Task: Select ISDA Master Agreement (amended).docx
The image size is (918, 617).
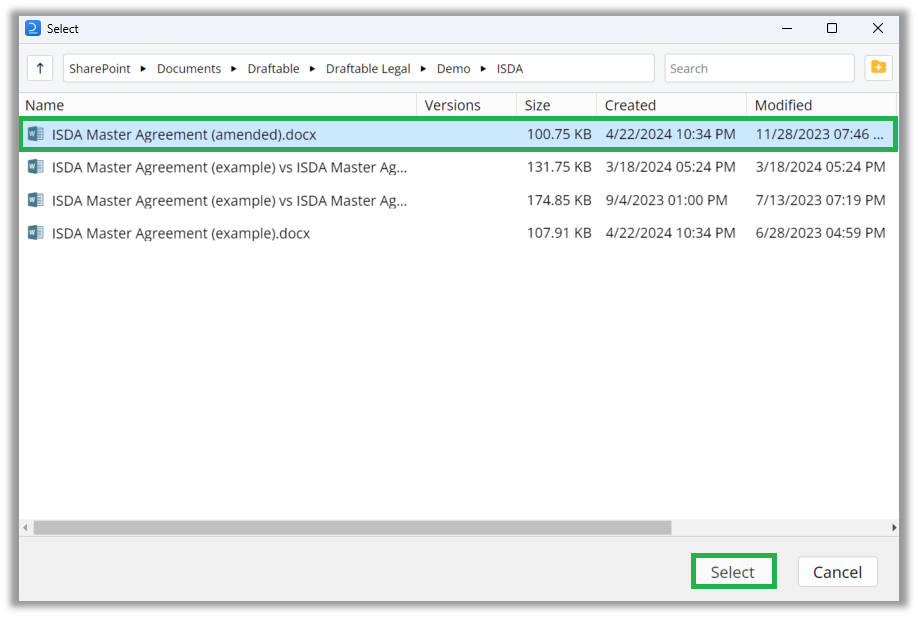Action: (x=458, y=134)
